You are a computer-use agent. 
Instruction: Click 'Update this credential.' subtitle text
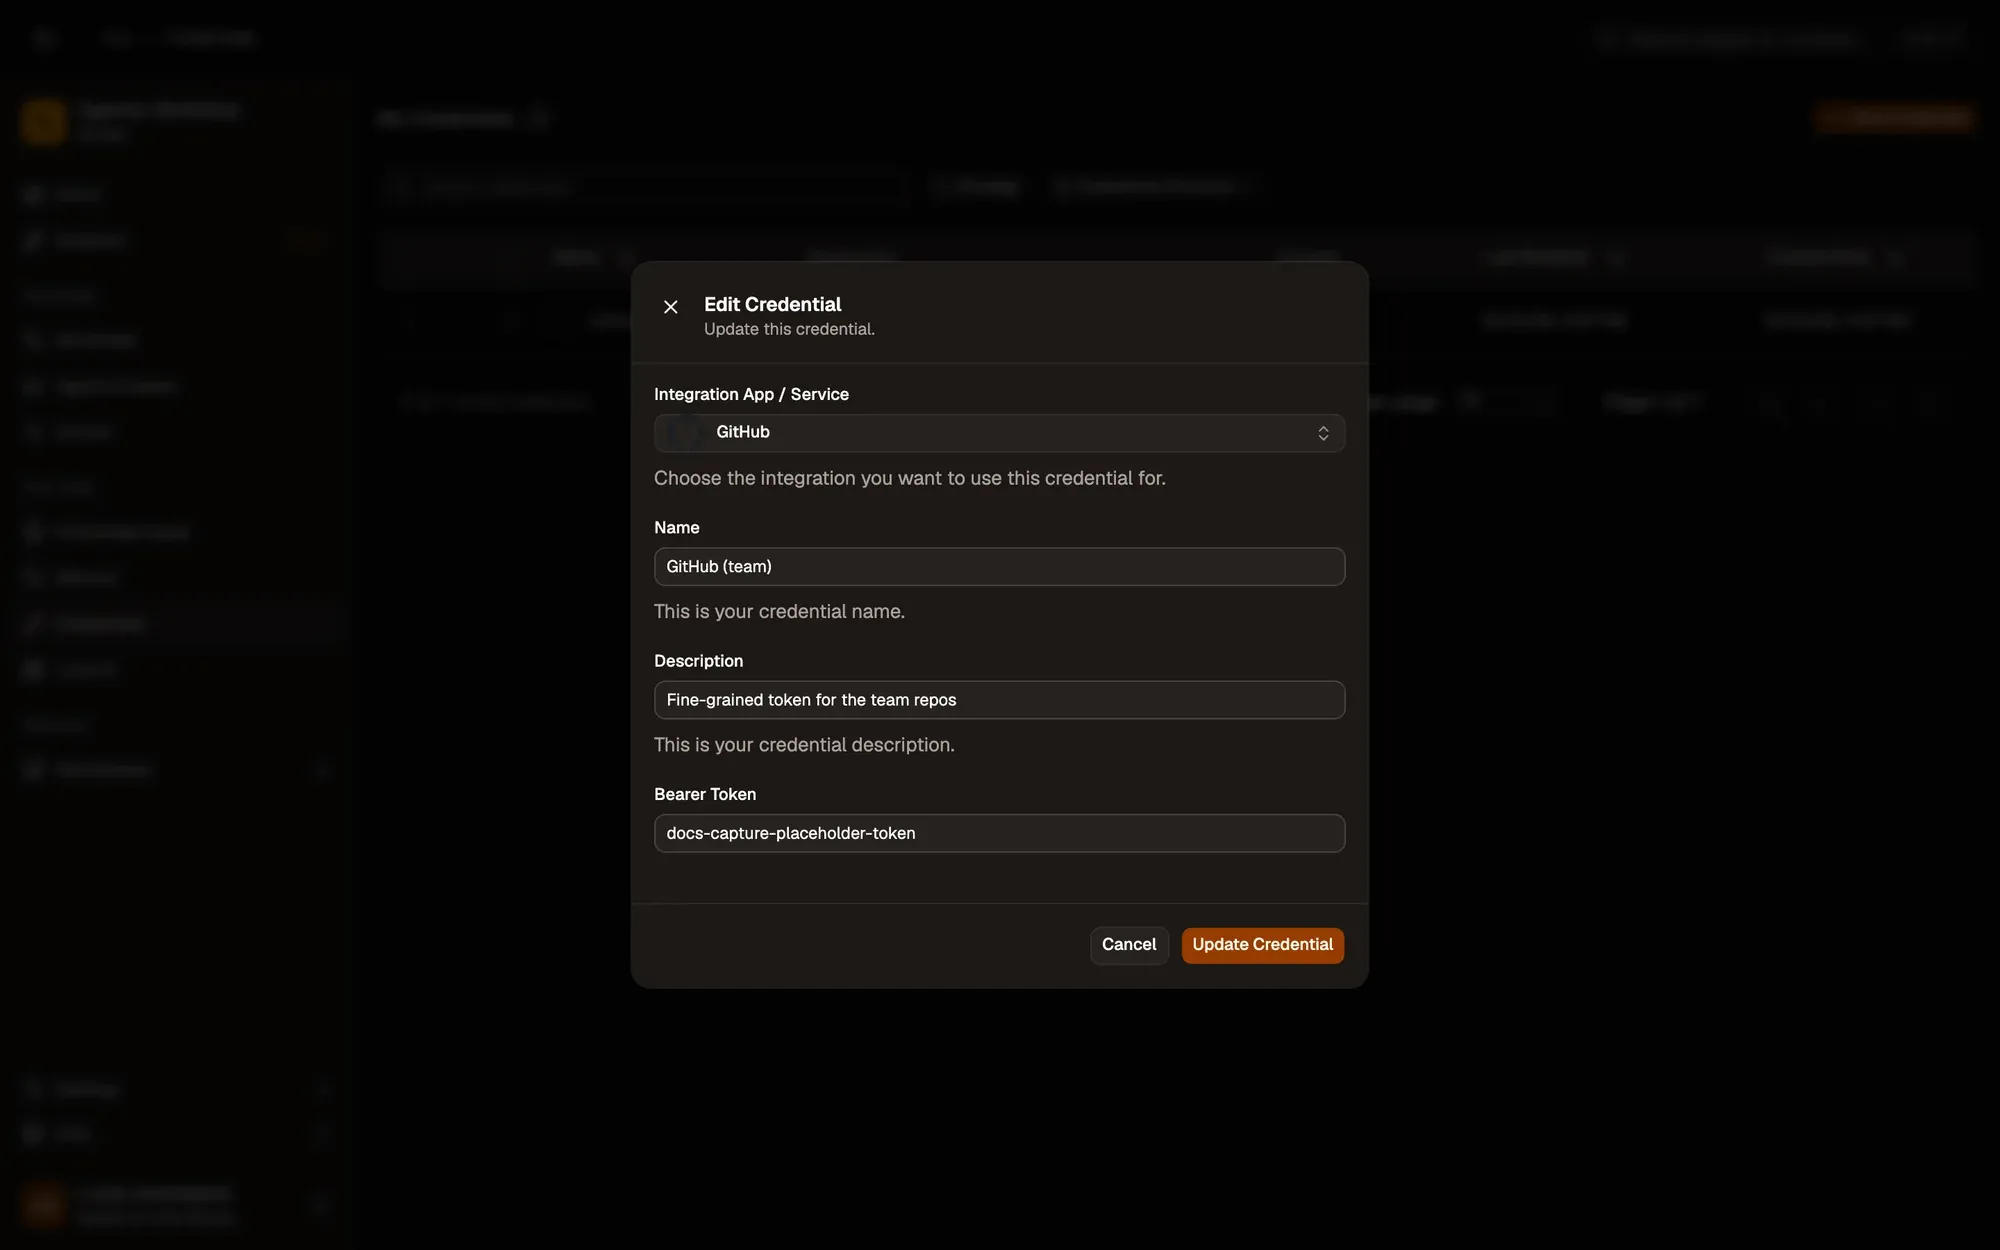coord(789,329)
